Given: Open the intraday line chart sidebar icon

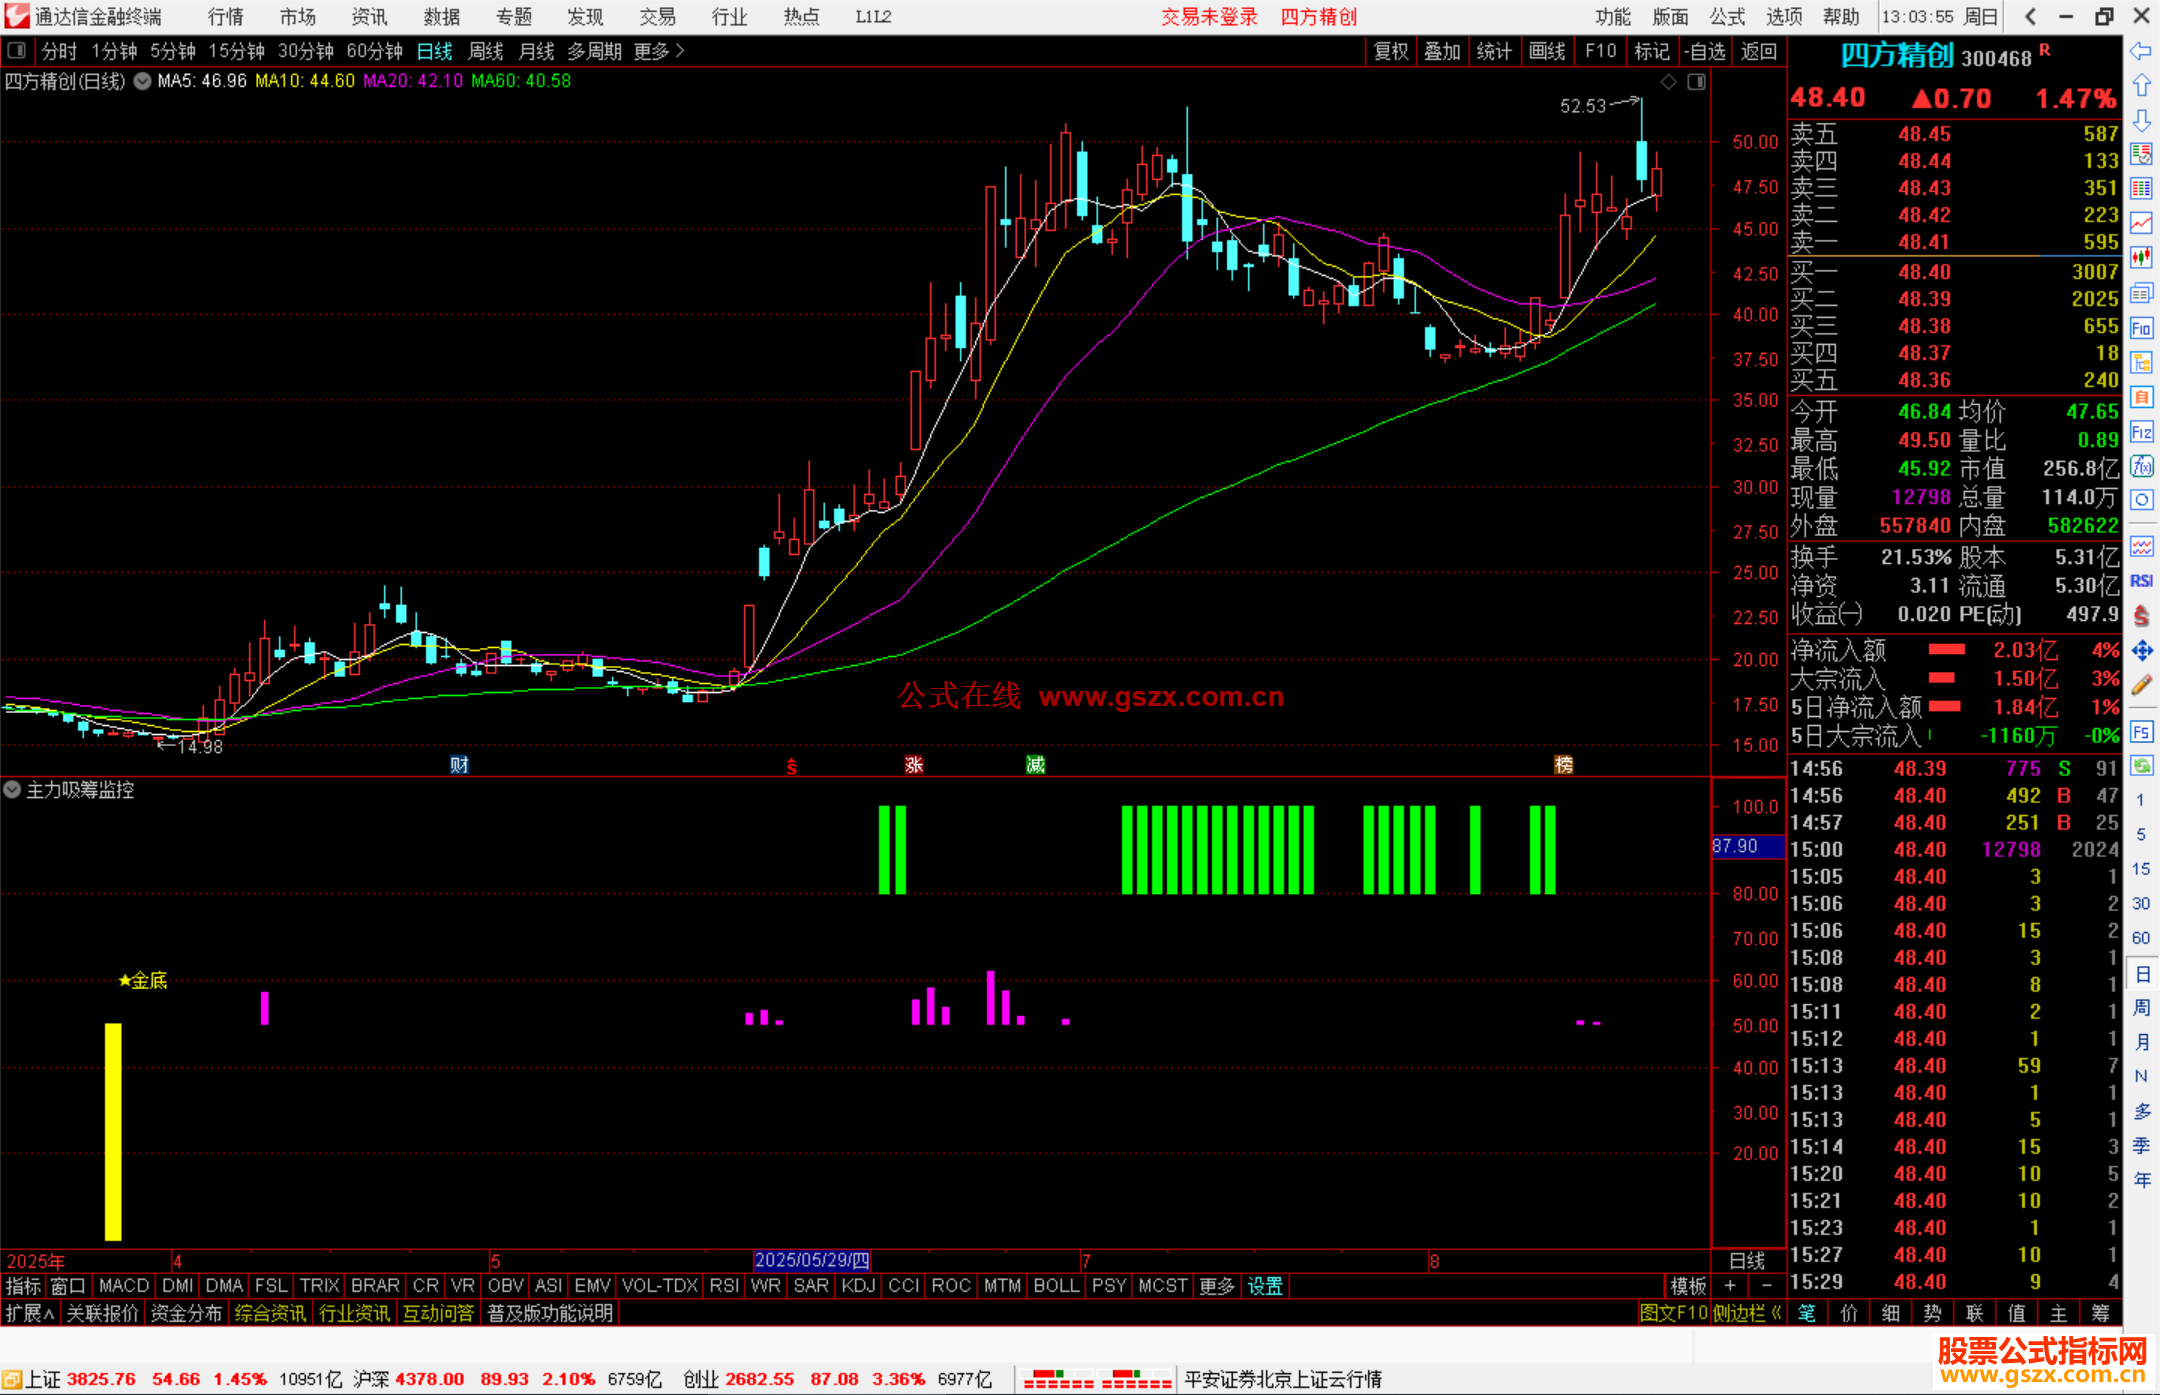Looking at the screenshot, I should coord(2141,223).
